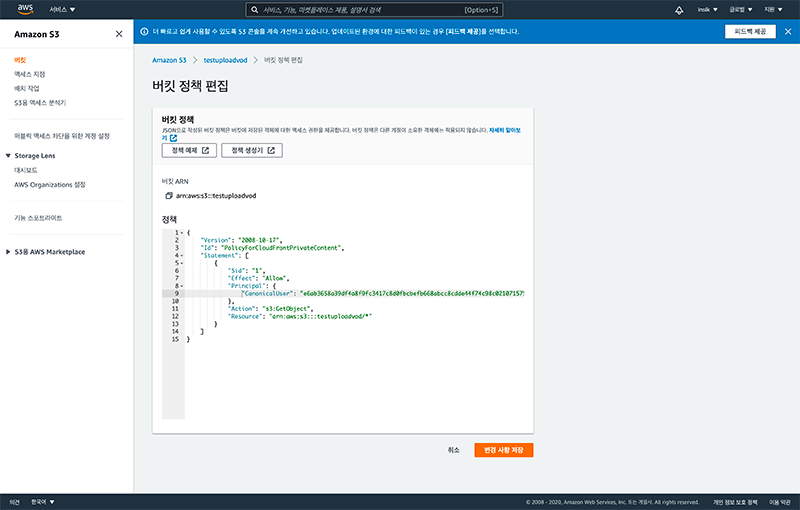
Task: Open 액세스 지점 in the sidebar
Action: coord(30,74)
